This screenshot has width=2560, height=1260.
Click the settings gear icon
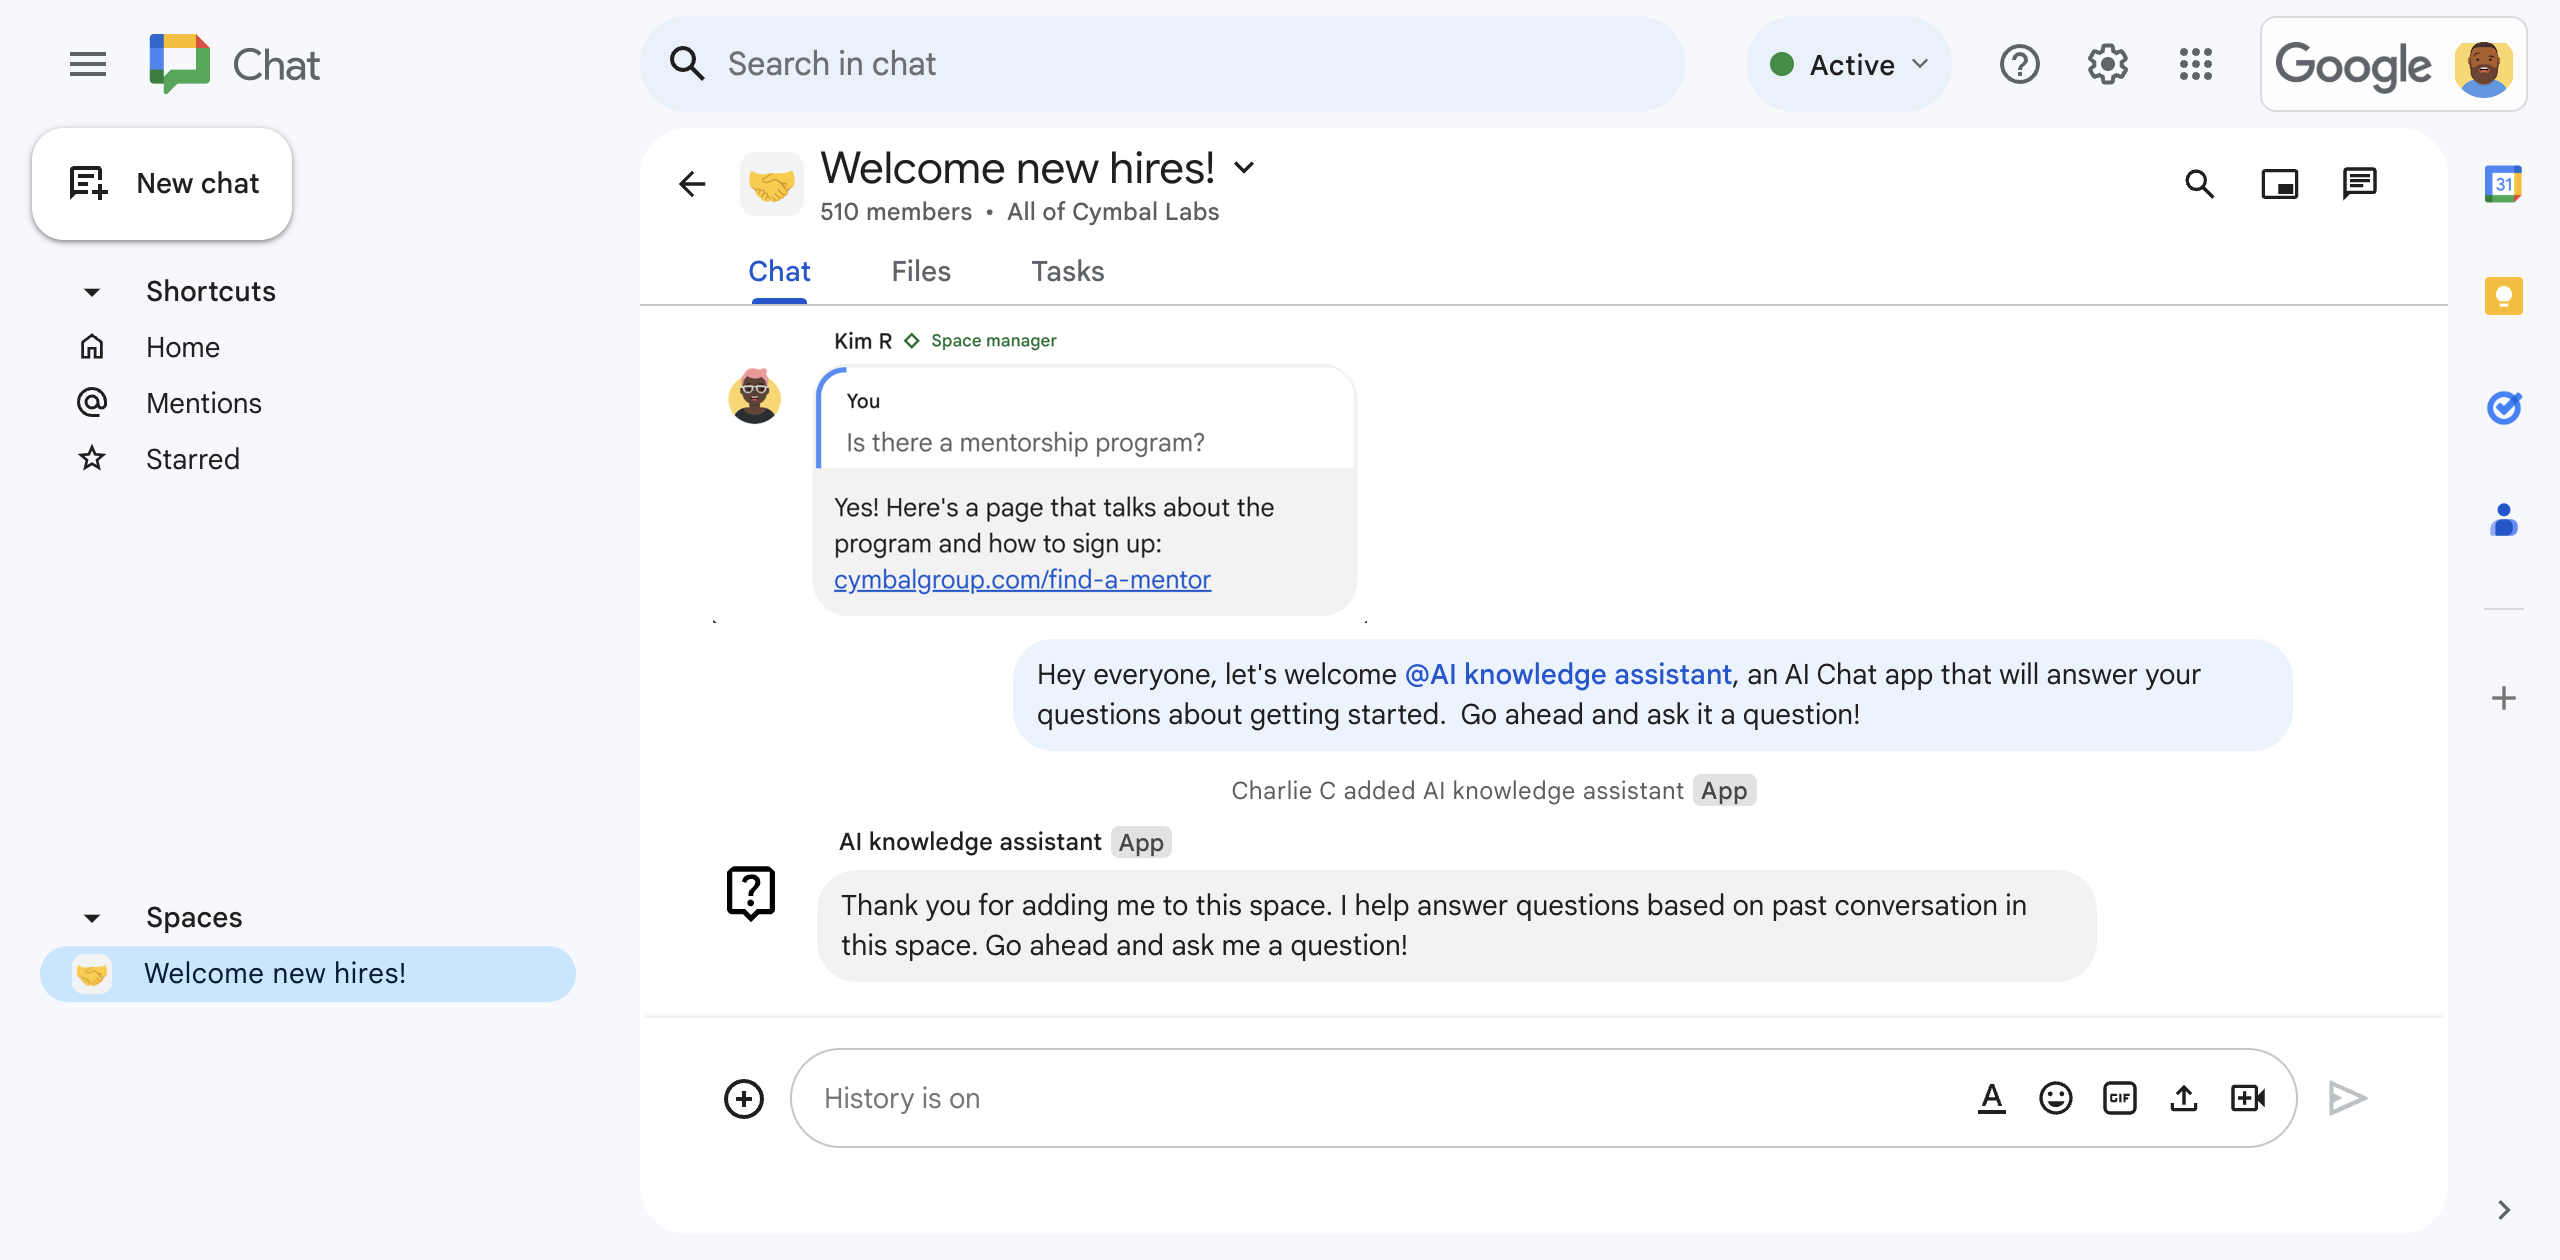coord(2109,64)
